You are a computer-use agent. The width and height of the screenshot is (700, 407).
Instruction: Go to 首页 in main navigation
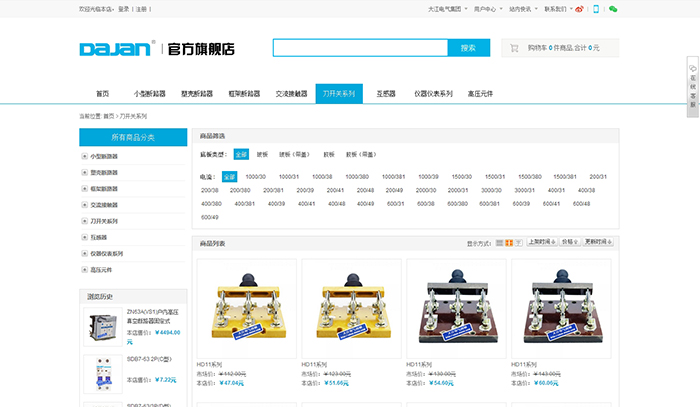click(102, 94)
